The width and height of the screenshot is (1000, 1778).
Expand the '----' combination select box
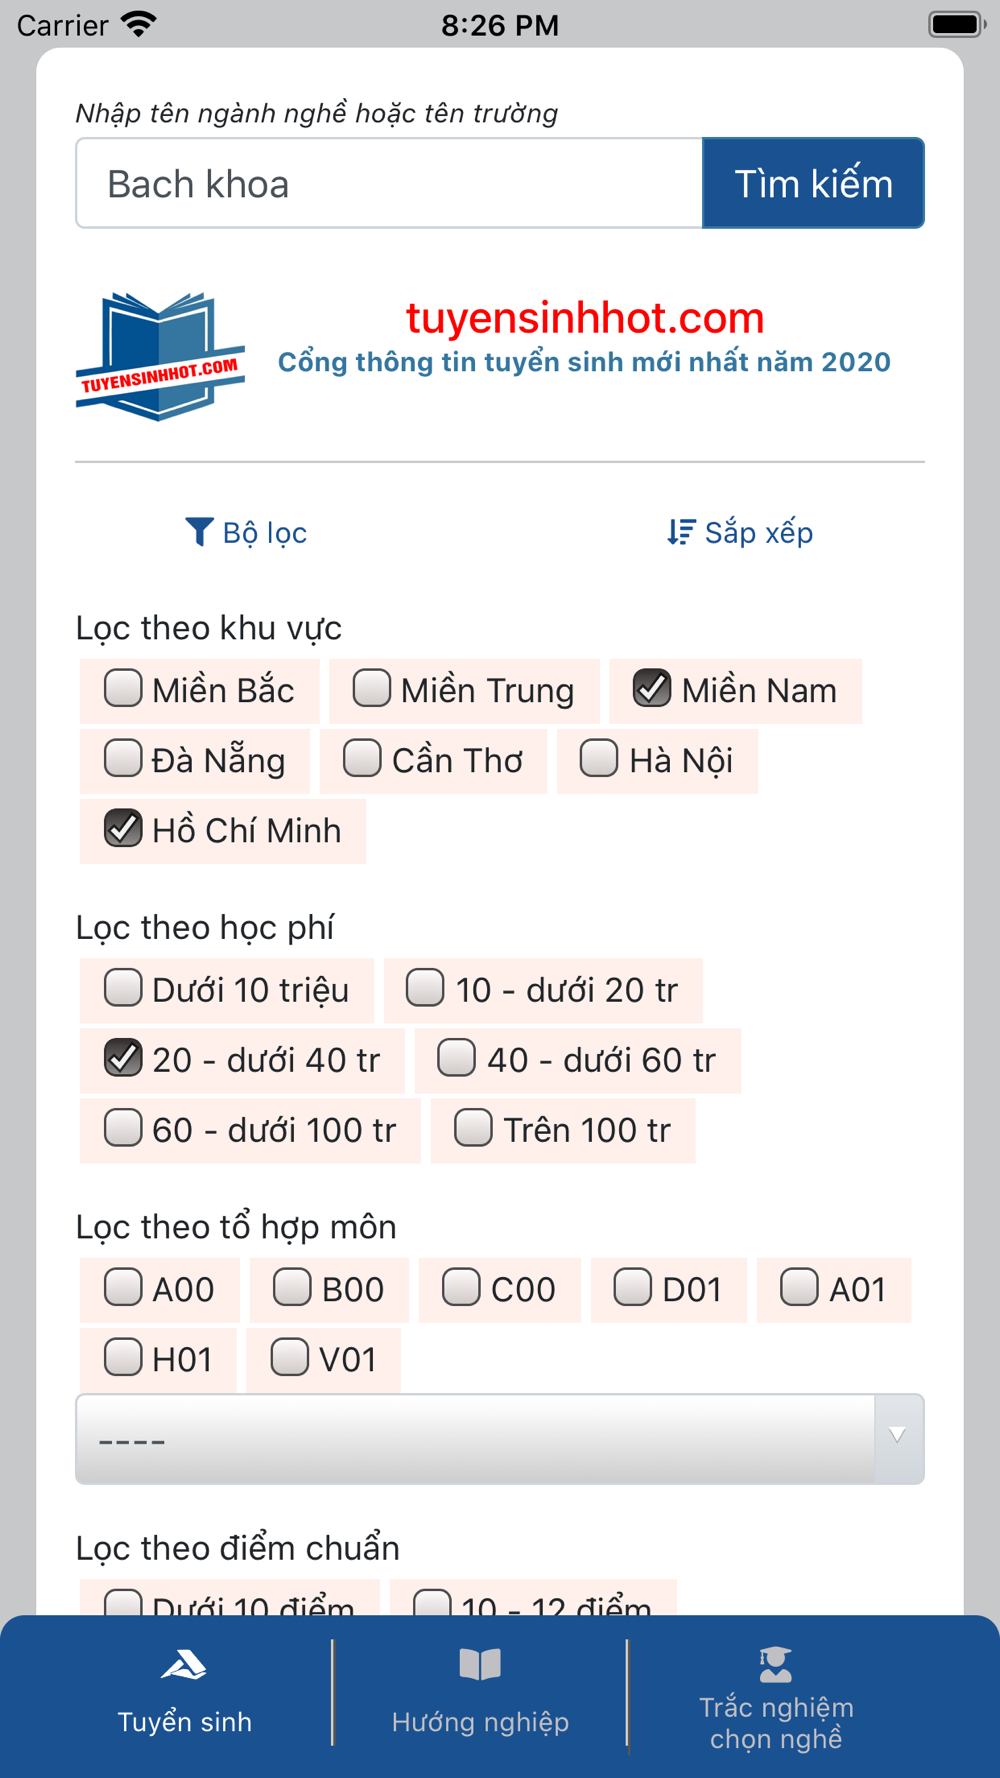(x=500, y=1439)
